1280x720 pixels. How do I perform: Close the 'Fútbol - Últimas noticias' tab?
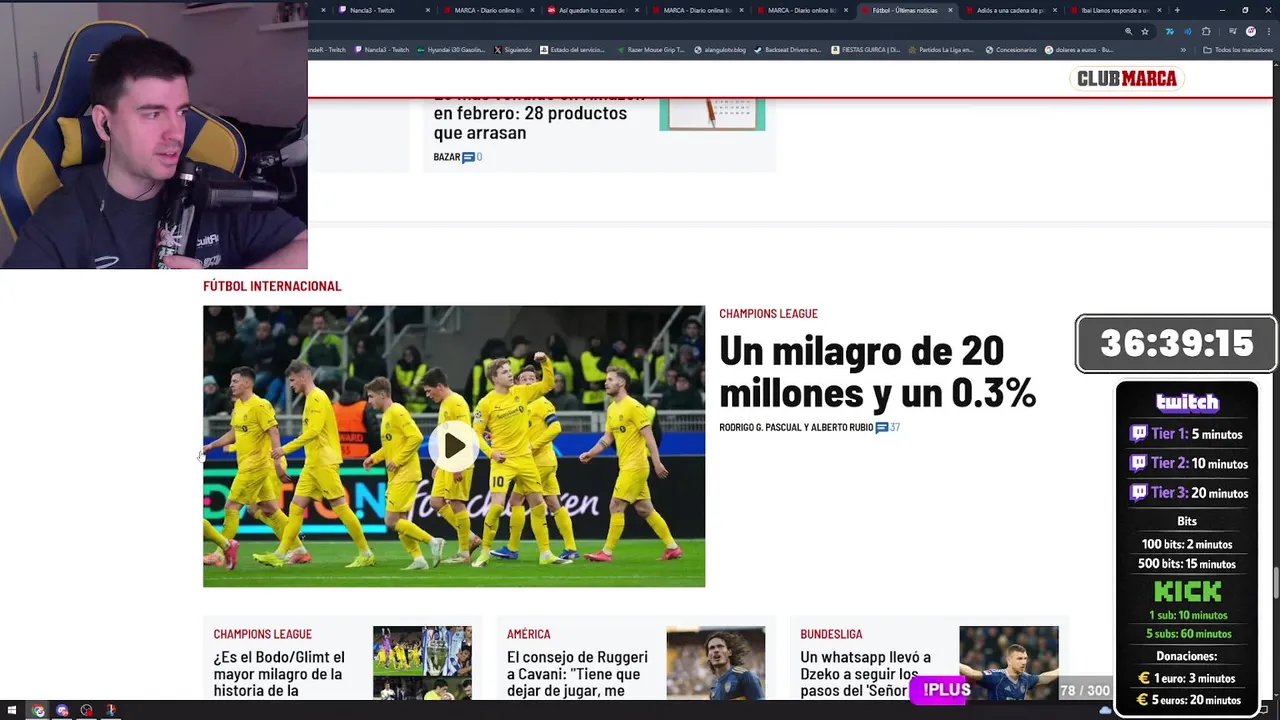coord(950,10)
